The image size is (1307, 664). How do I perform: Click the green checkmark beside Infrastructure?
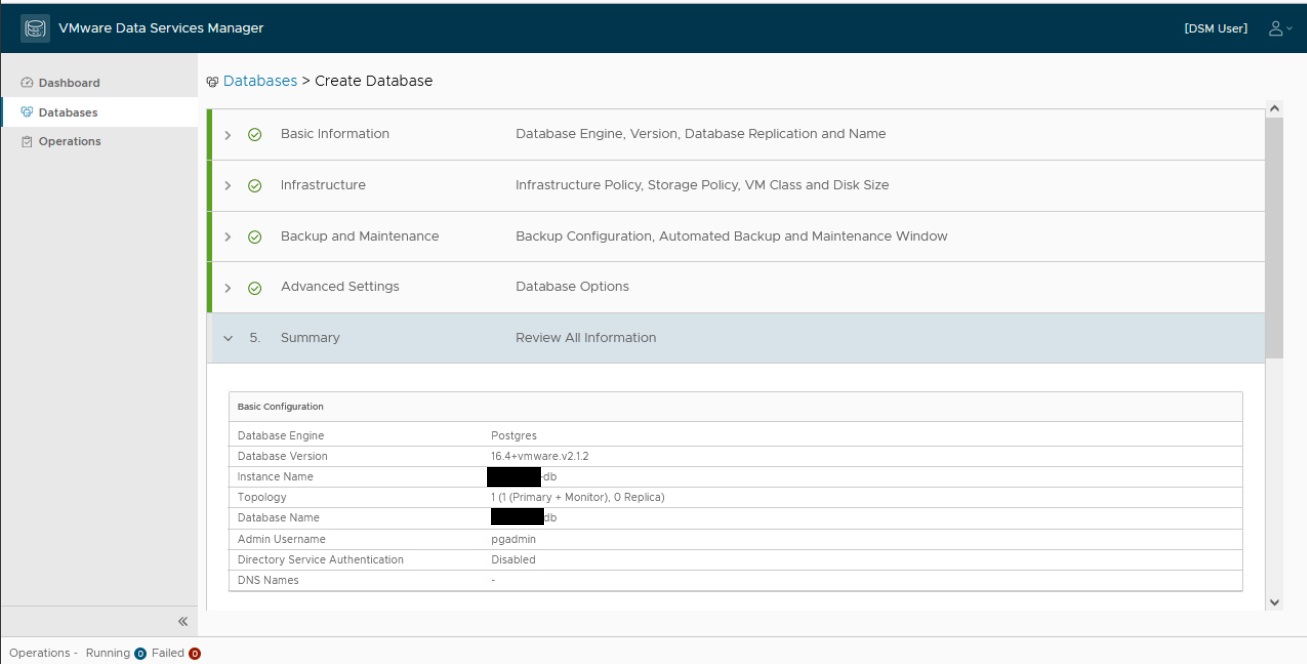(x=255, y=186)
